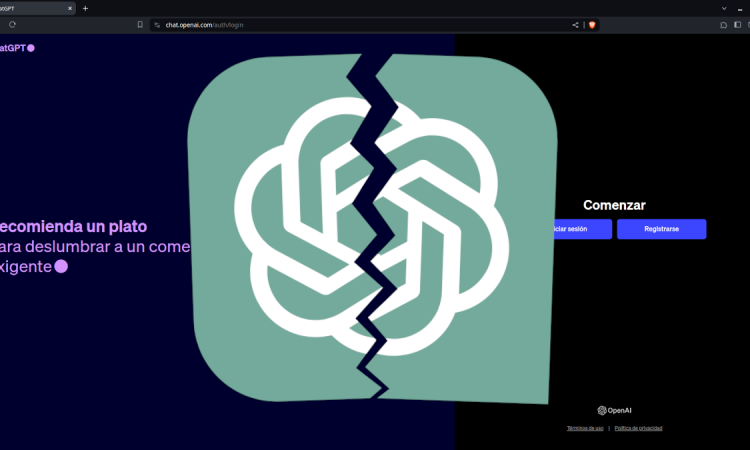Viewport: 750px width, 450px height.
Task: Click the Registrarse button
Action: click(662, 229)
